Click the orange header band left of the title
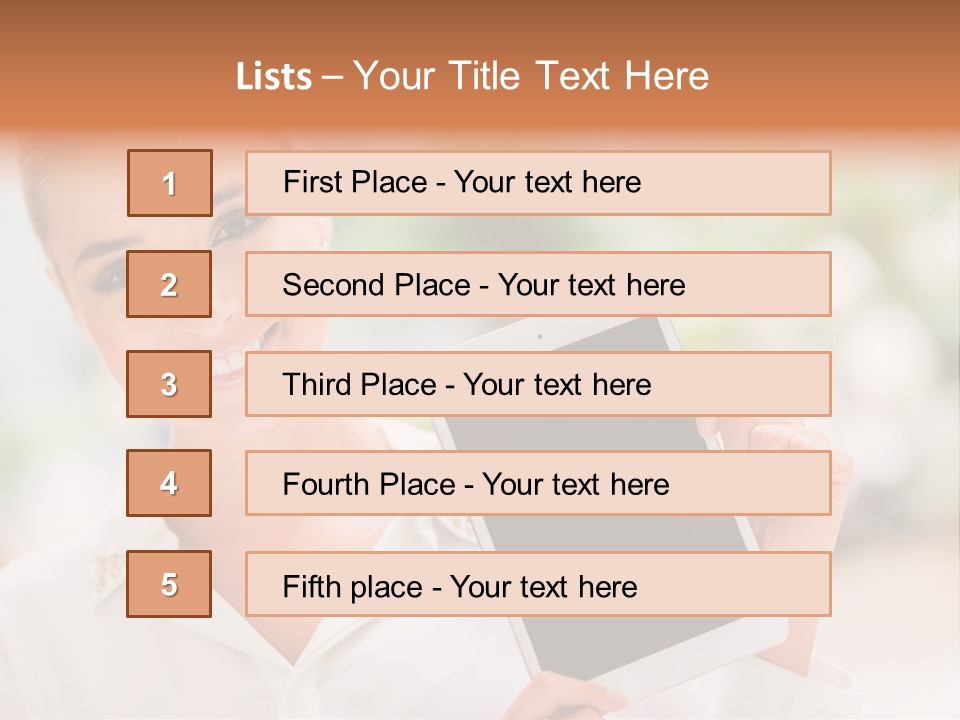 click(x=110, y=76)
